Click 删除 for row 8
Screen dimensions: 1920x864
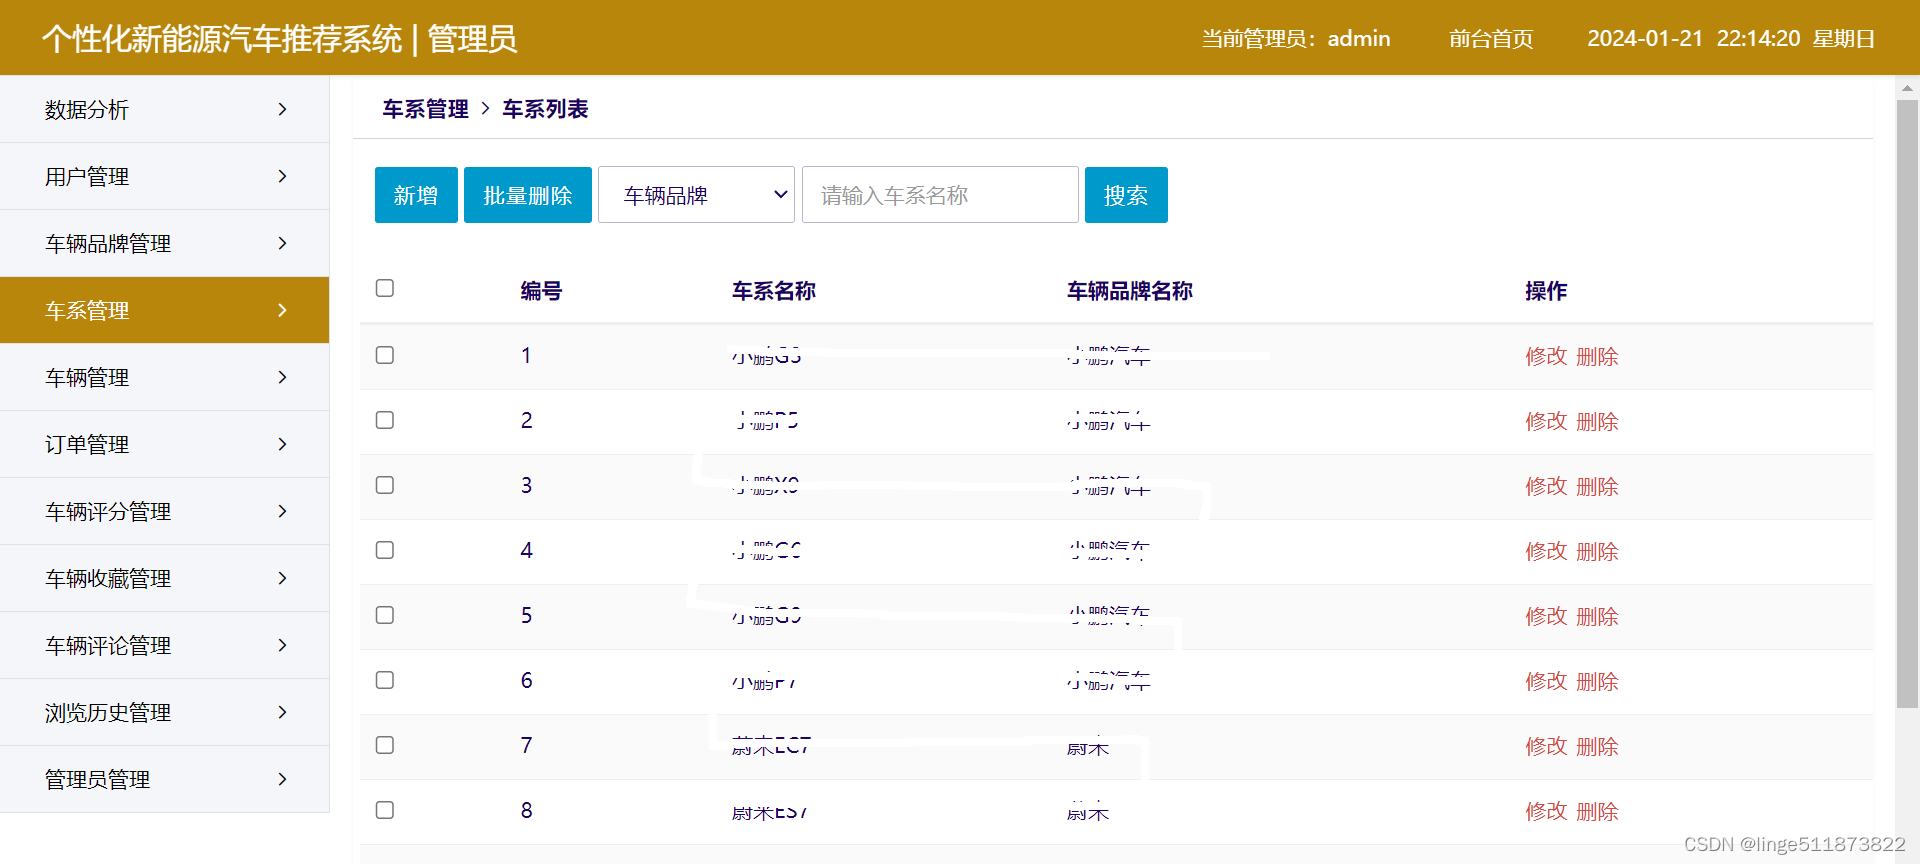1597,811
